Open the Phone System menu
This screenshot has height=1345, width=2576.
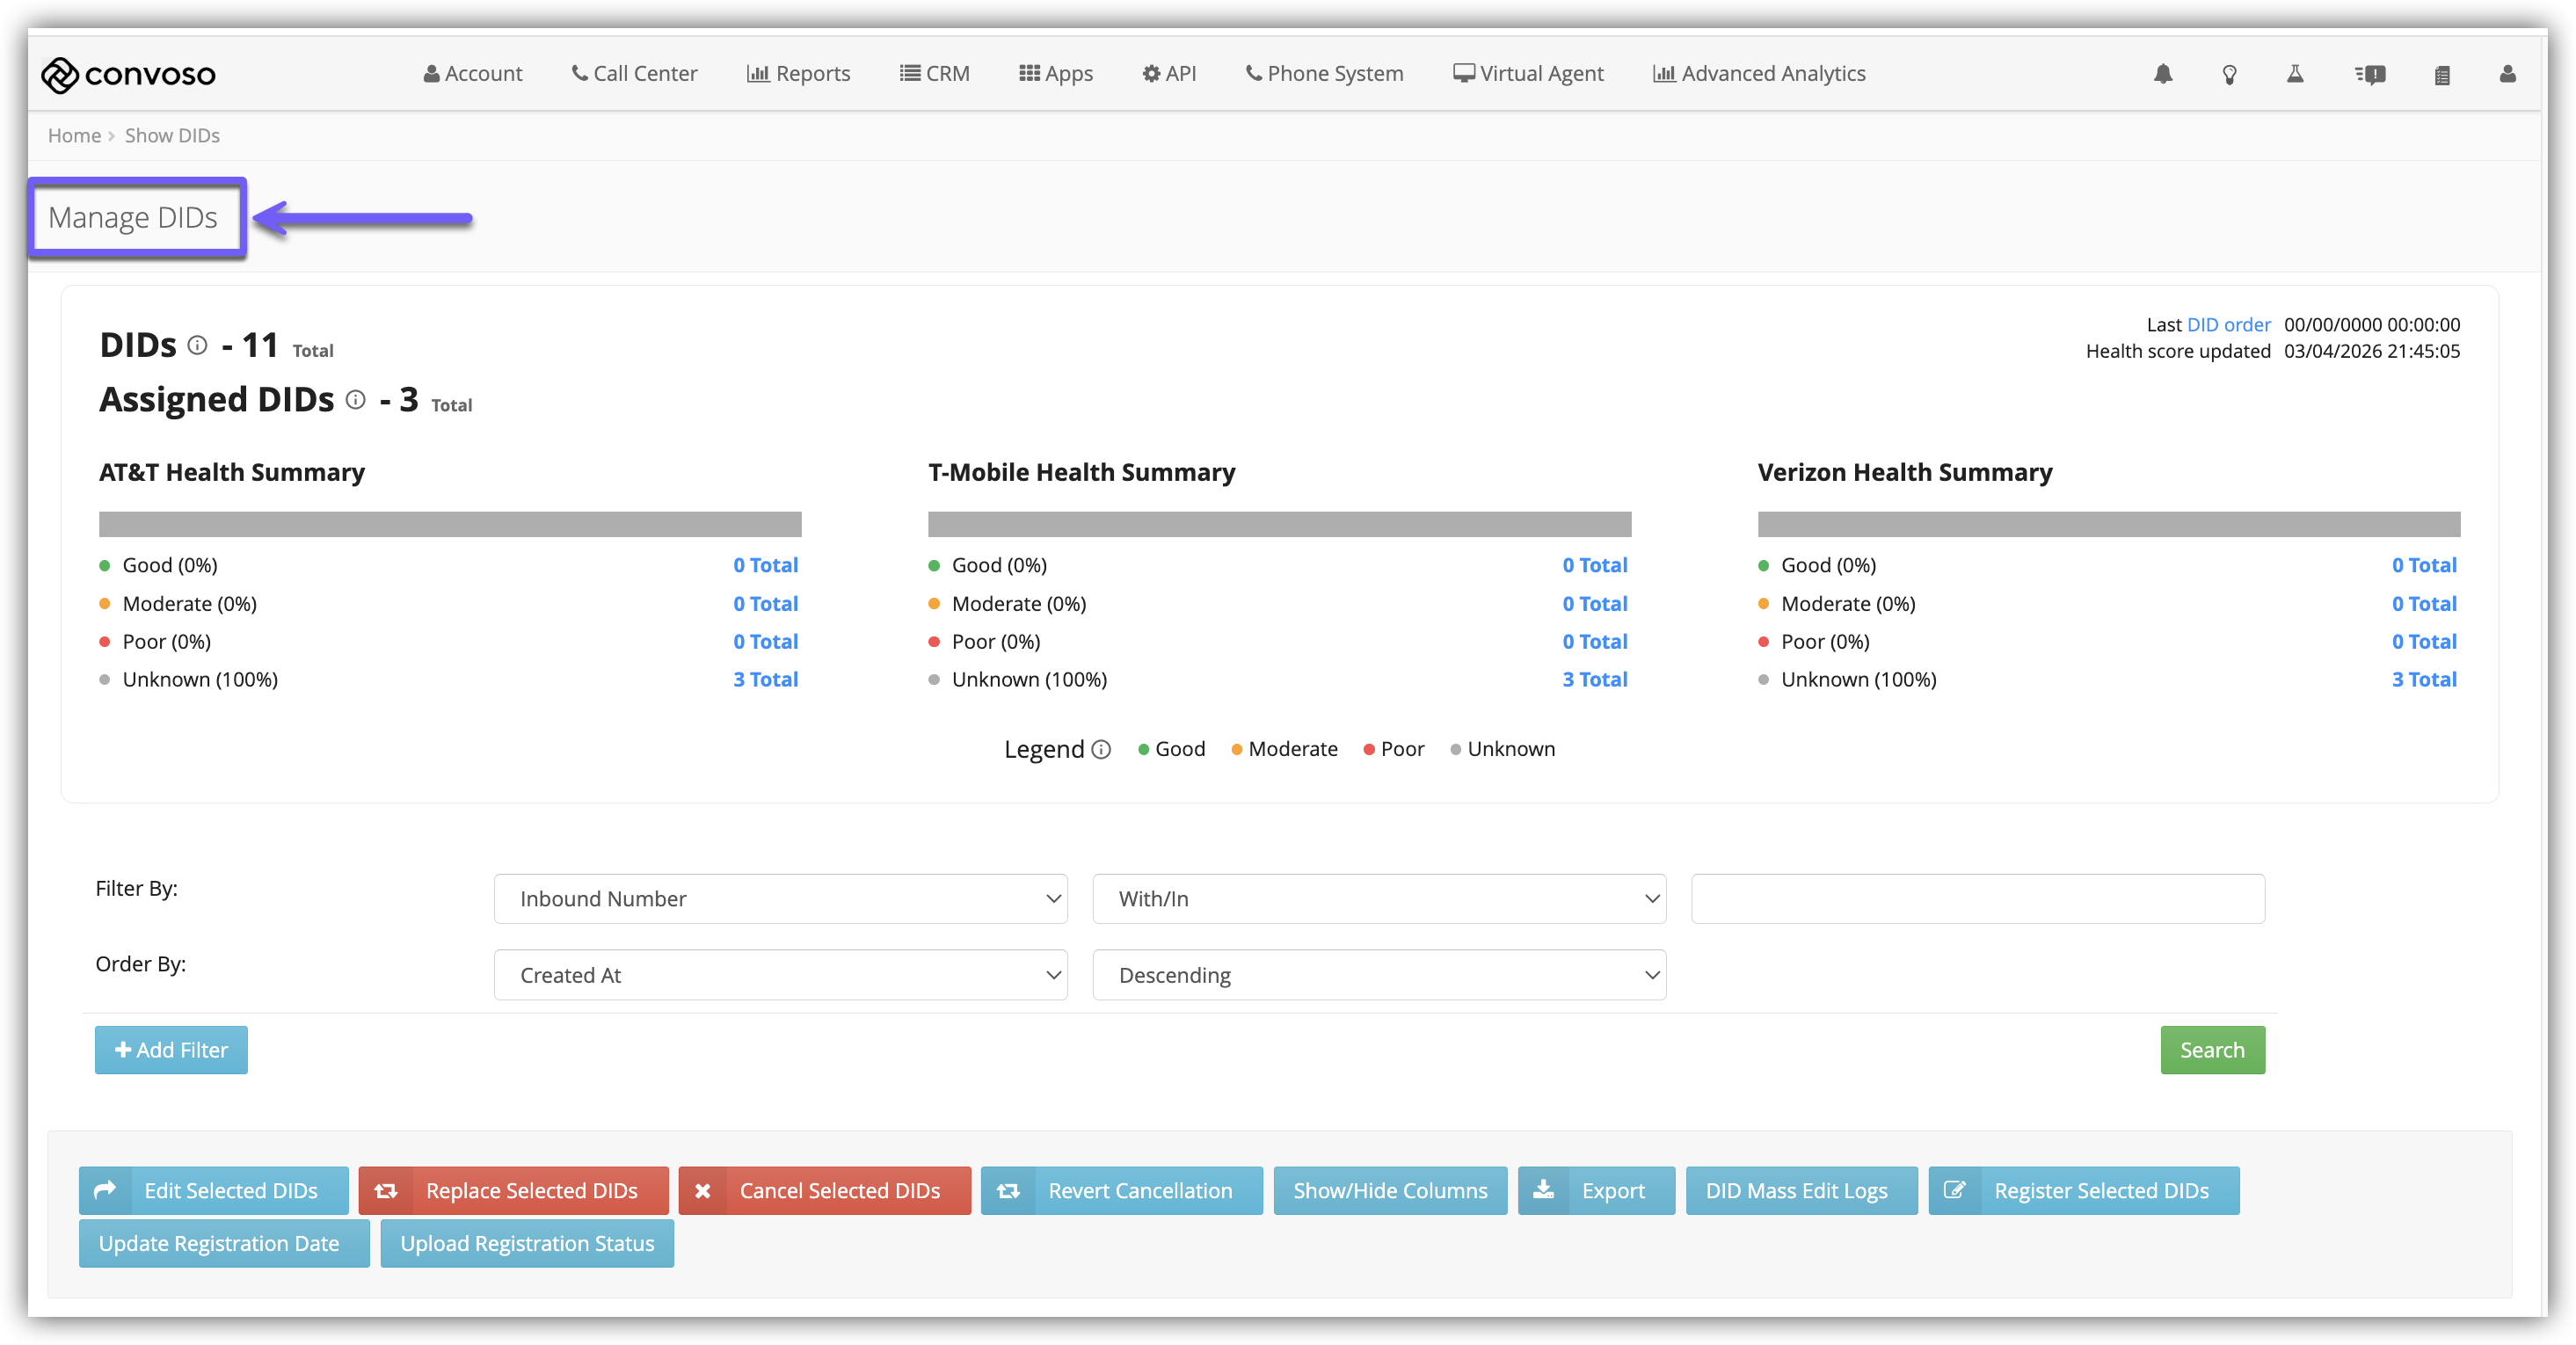coord(1324,74)
